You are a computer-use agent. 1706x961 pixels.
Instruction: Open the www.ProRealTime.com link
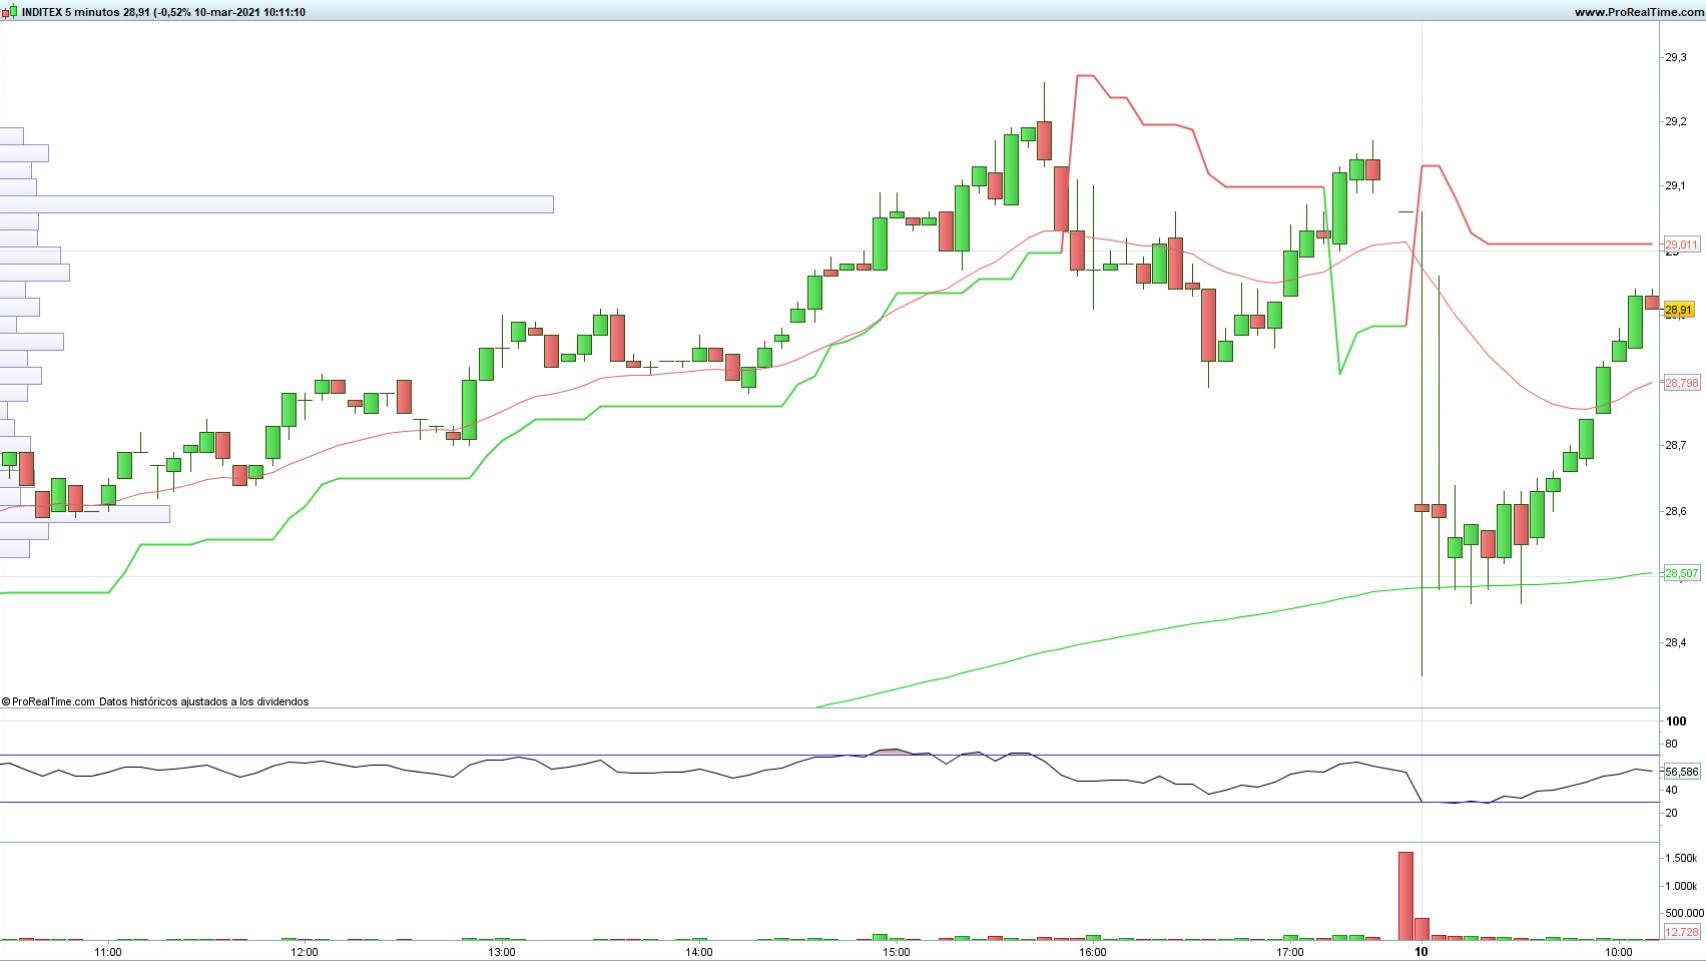[x=1630, y=10]
